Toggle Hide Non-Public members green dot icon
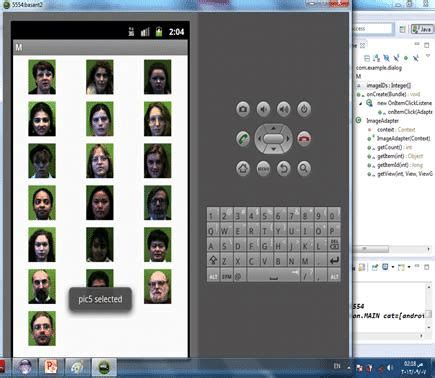Screen dimensions: 435x378 tap(406, 58)
